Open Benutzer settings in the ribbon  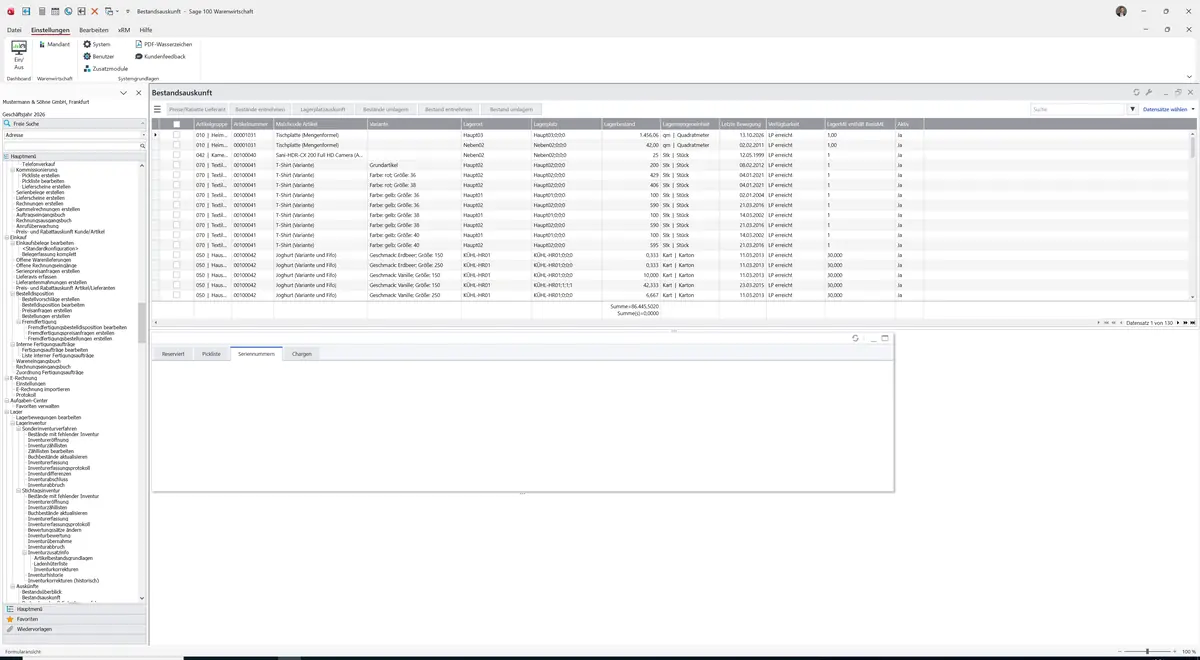(x=99, y=56)
